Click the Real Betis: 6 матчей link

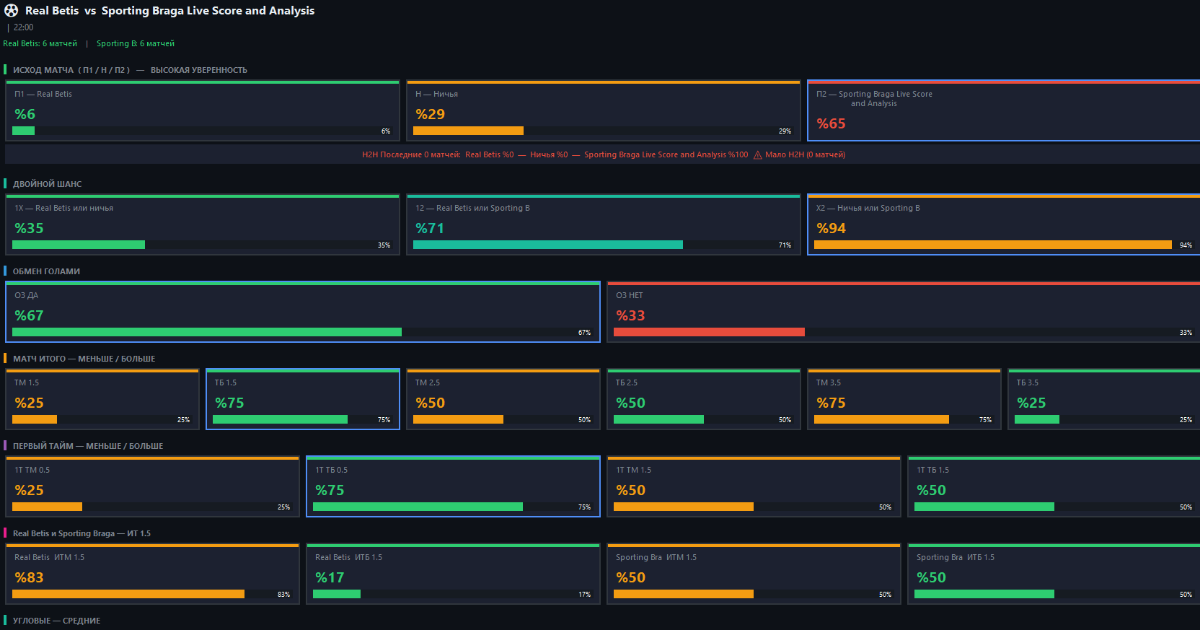pyautogui.click(x=40, y=44)
